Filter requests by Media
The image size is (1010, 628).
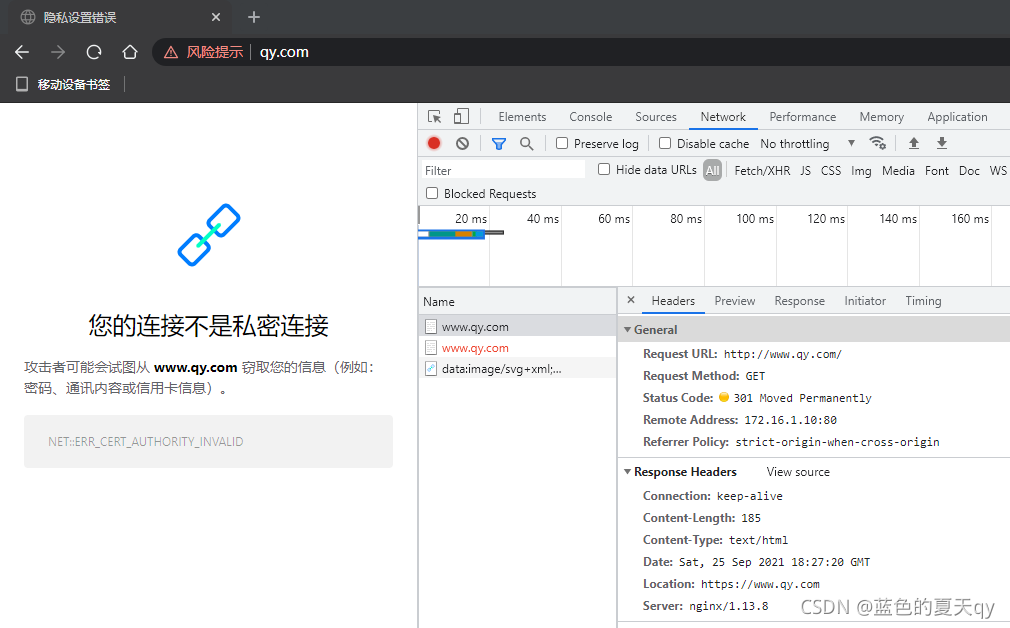(x=898, y=171)
